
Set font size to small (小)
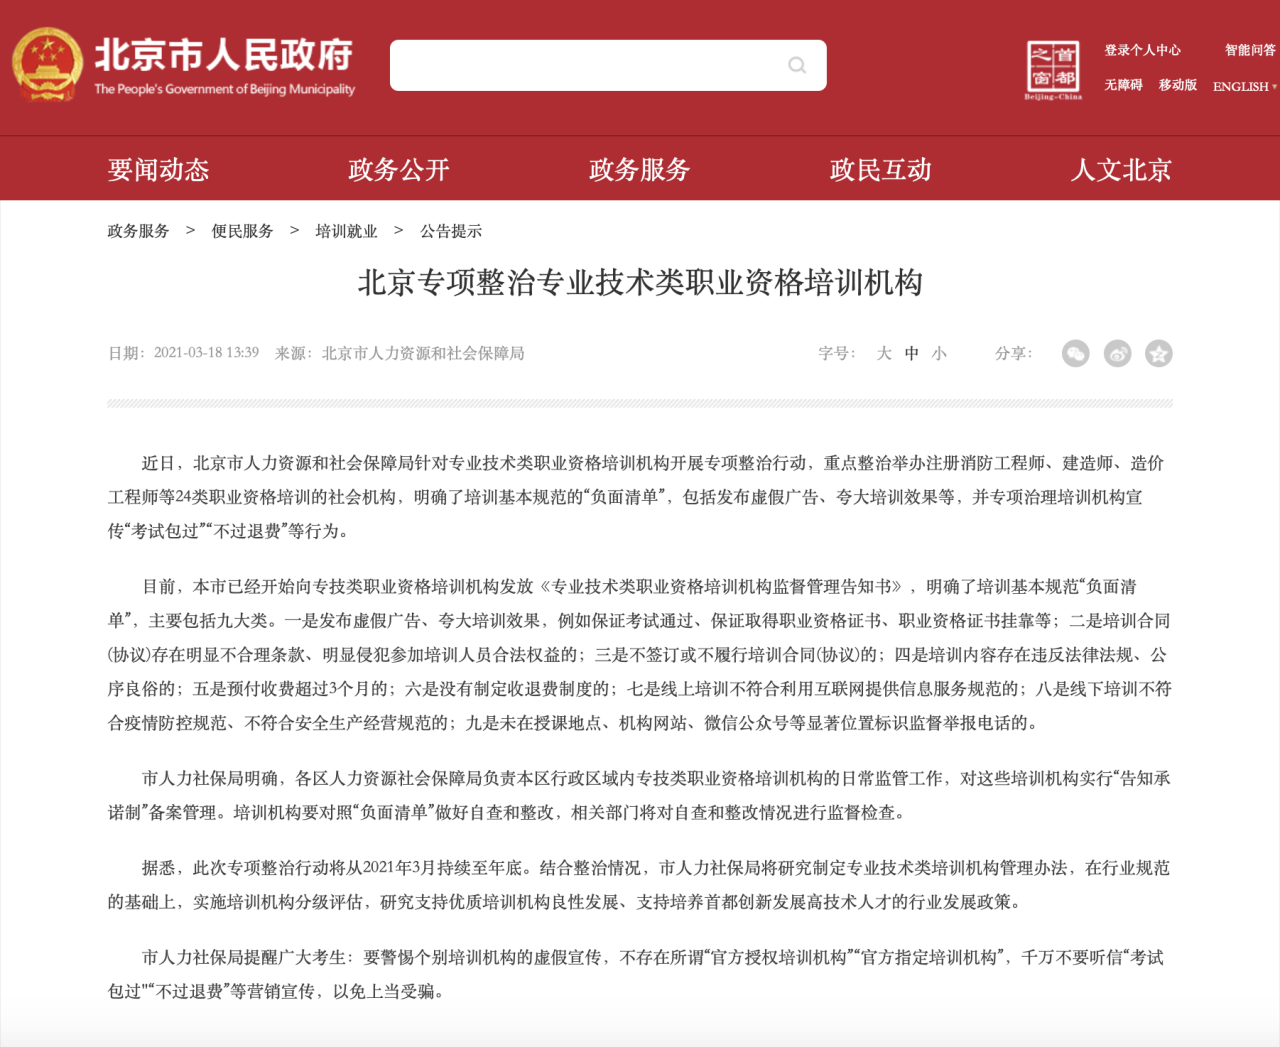[x=939, y=353]
